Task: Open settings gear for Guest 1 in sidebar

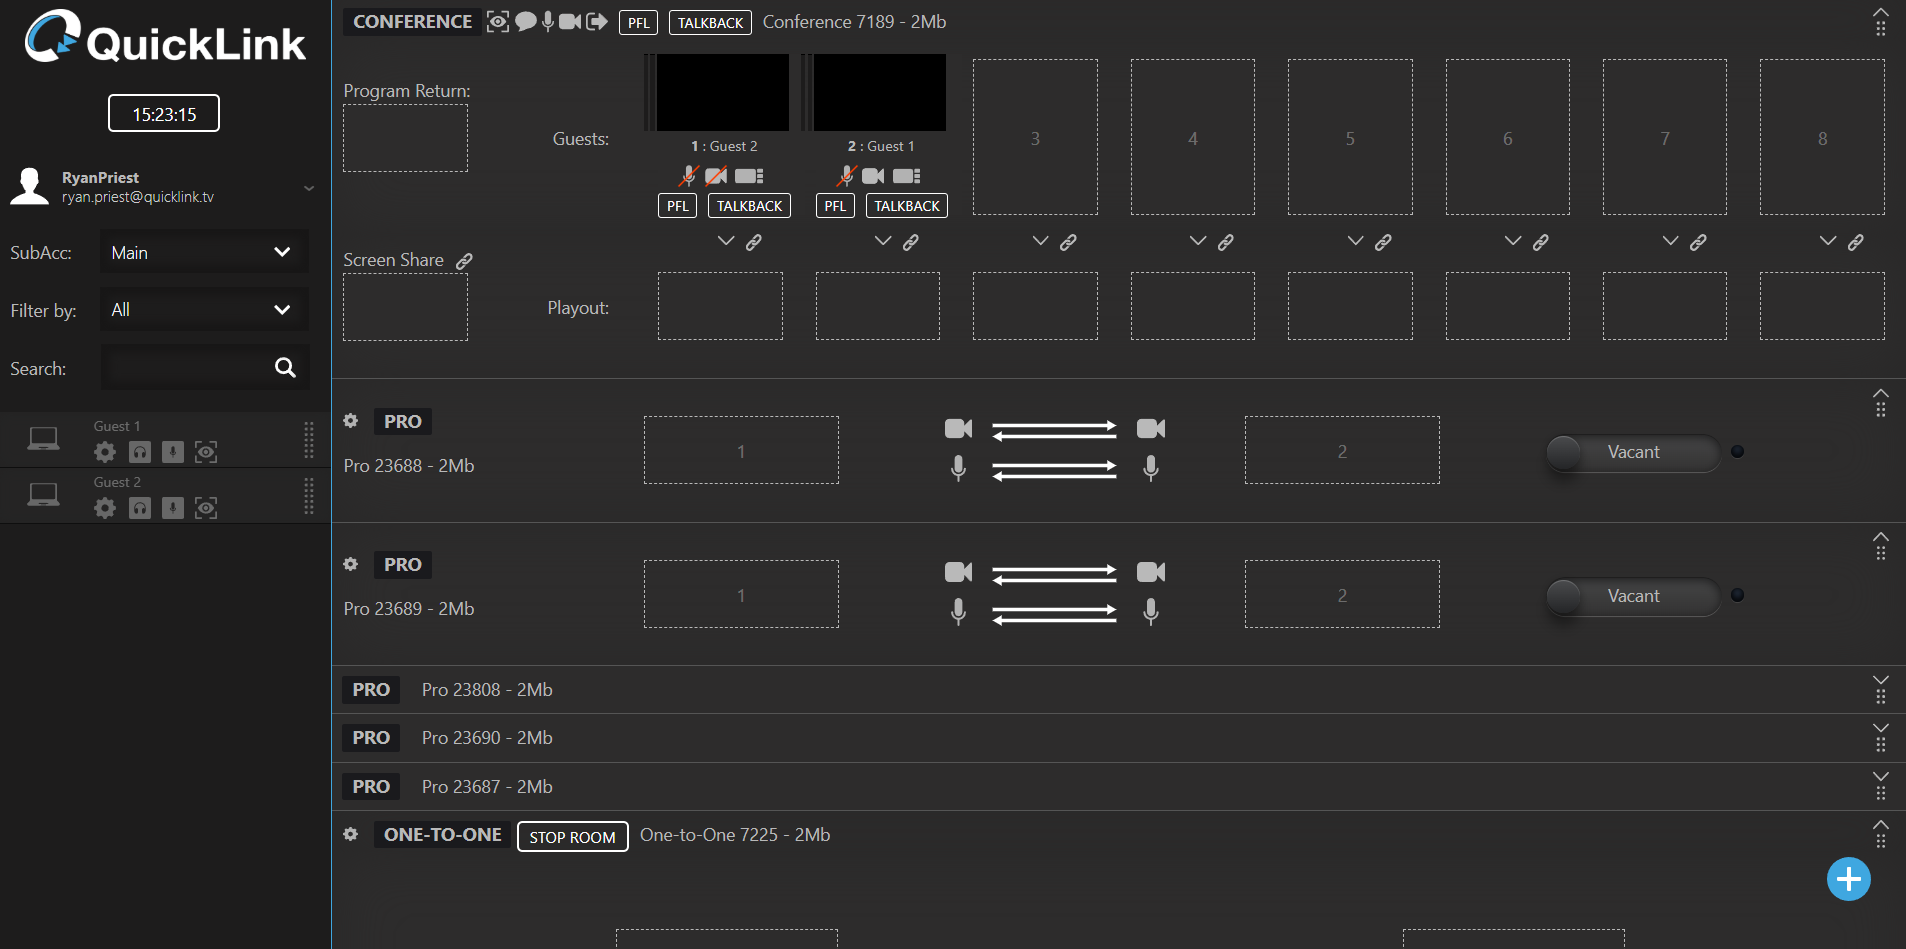Action: 105,452
